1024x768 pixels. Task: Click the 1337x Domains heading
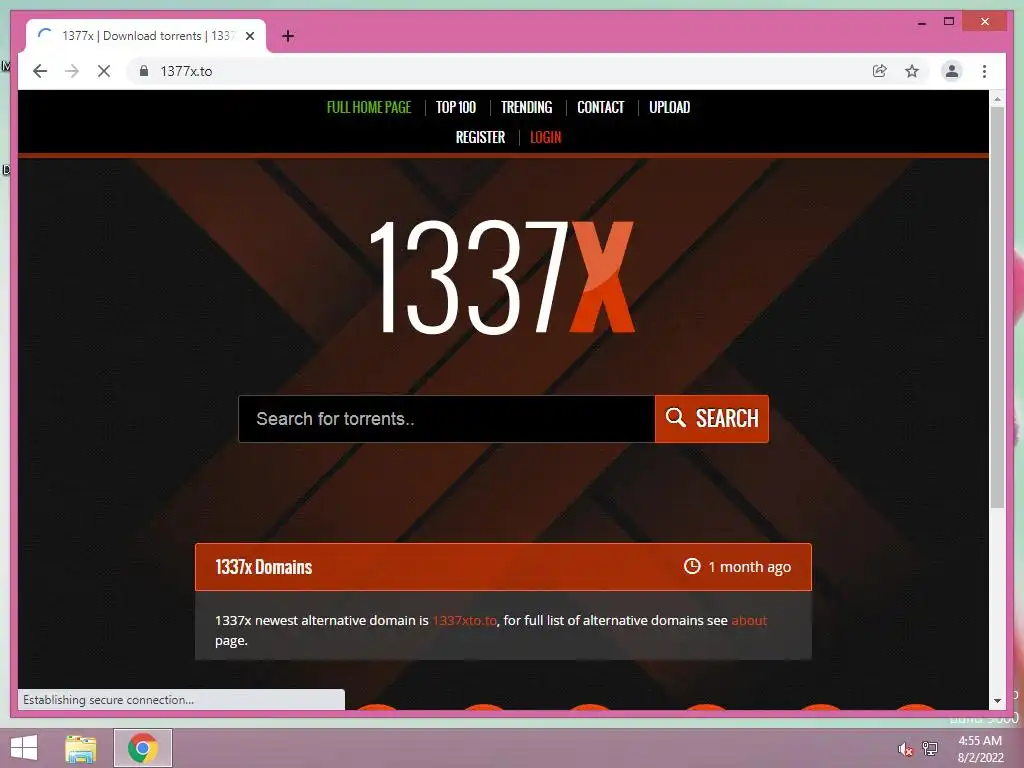click(264, 567)
